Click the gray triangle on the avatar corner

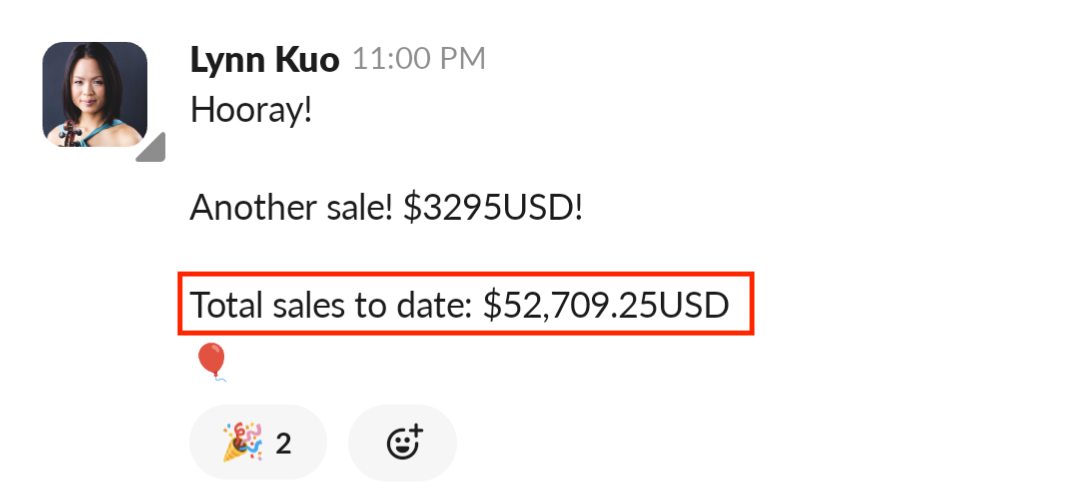[152, 148]
